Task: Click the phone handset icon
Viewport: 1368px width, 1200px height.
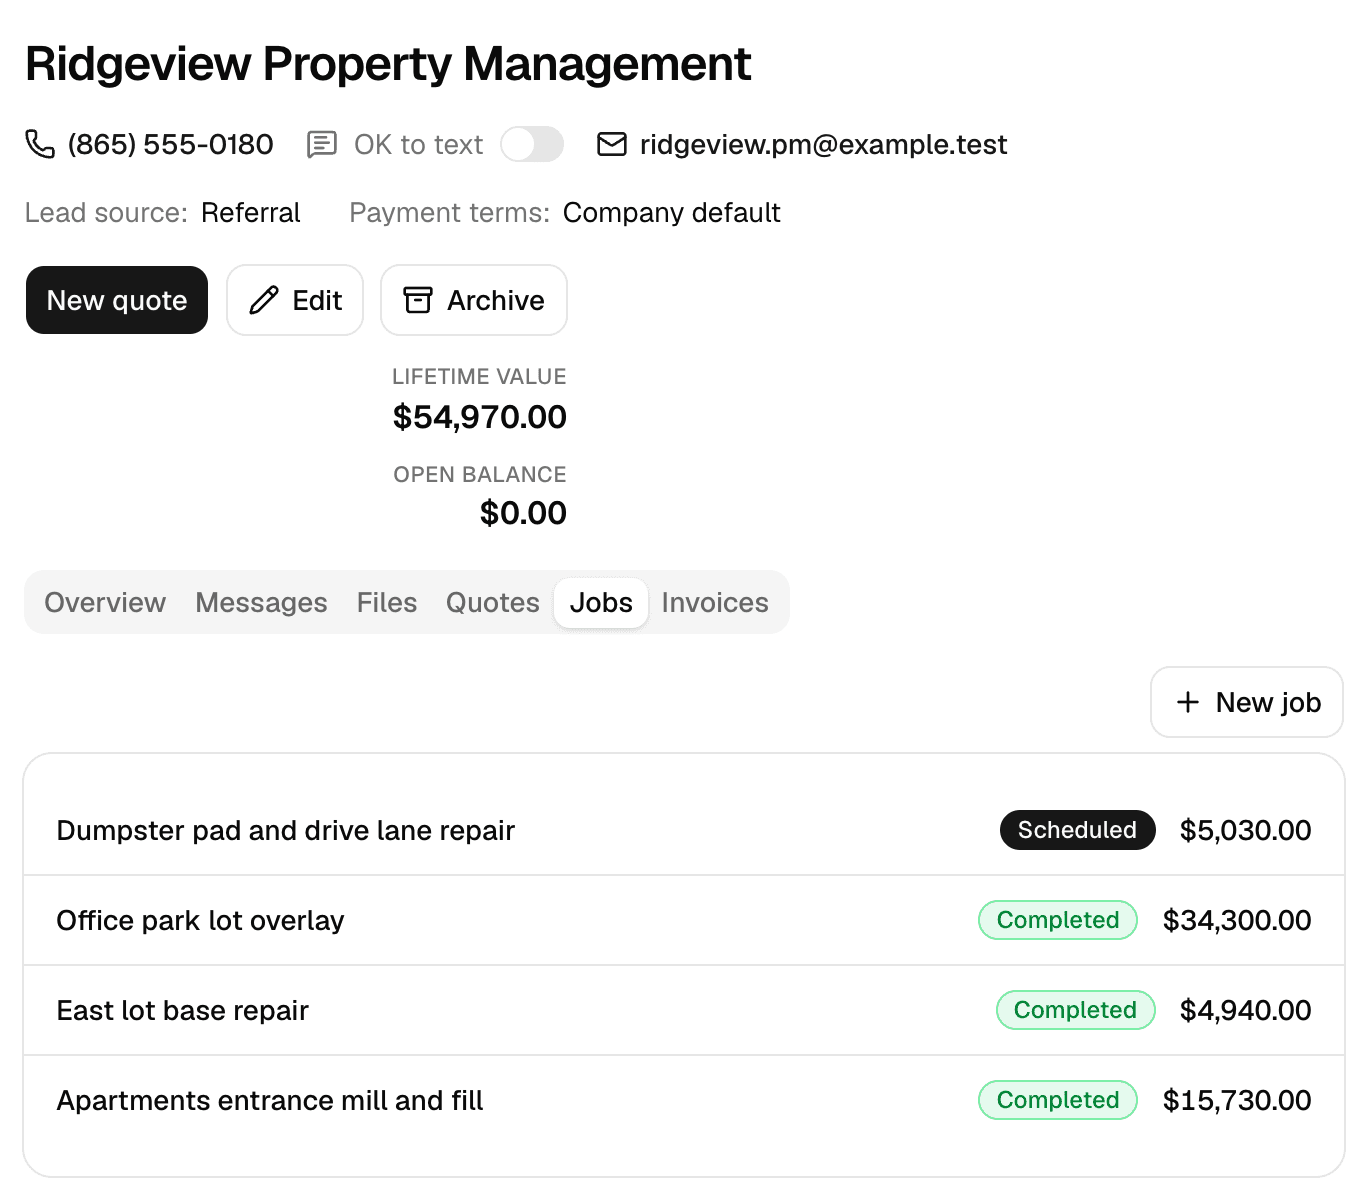Action: 40,144
